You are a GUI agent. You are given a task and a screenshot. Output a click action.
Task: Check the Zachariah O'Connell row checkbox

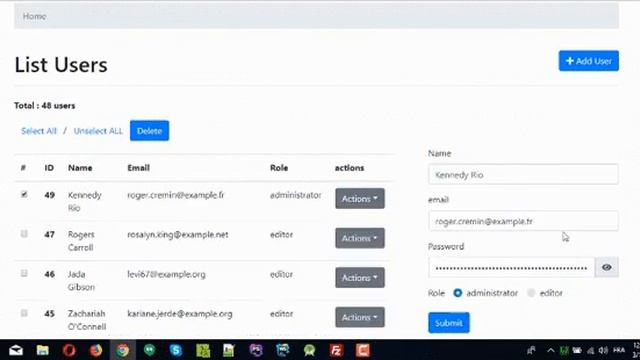[24, 313]
